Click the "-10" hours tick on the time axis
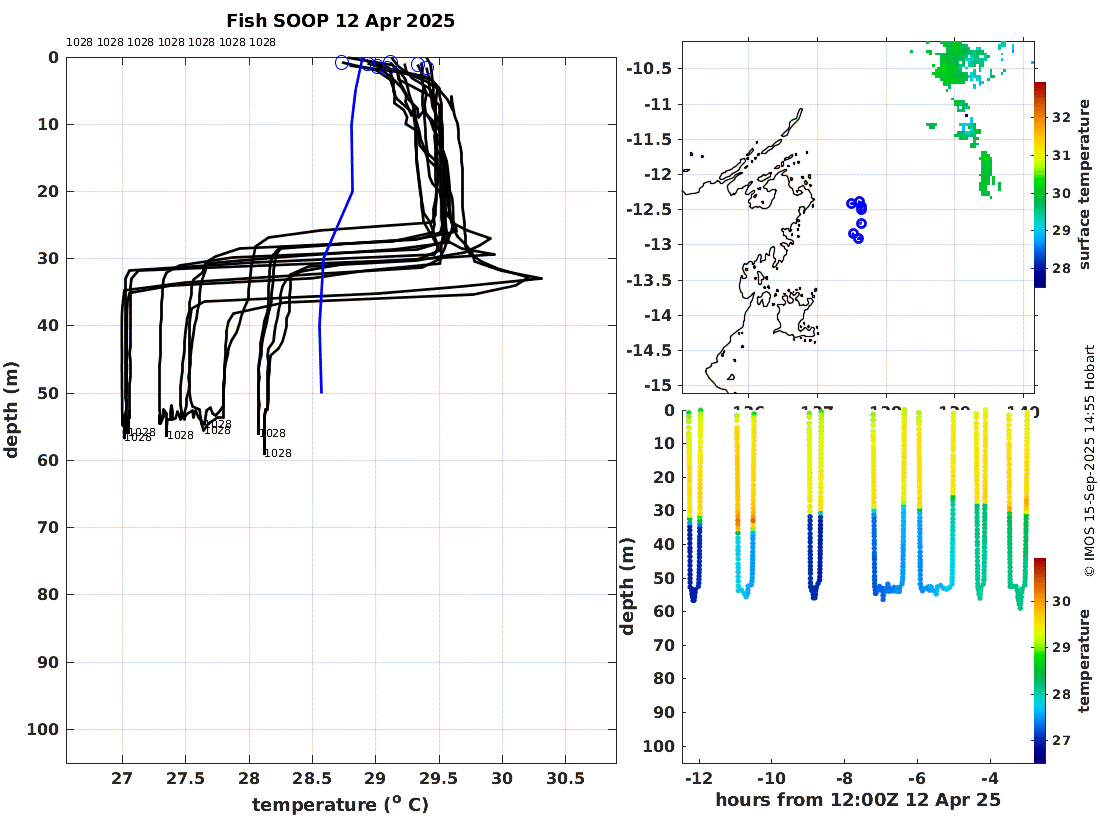This screenshot has width=1100, height=820. (x=771, y=778)
